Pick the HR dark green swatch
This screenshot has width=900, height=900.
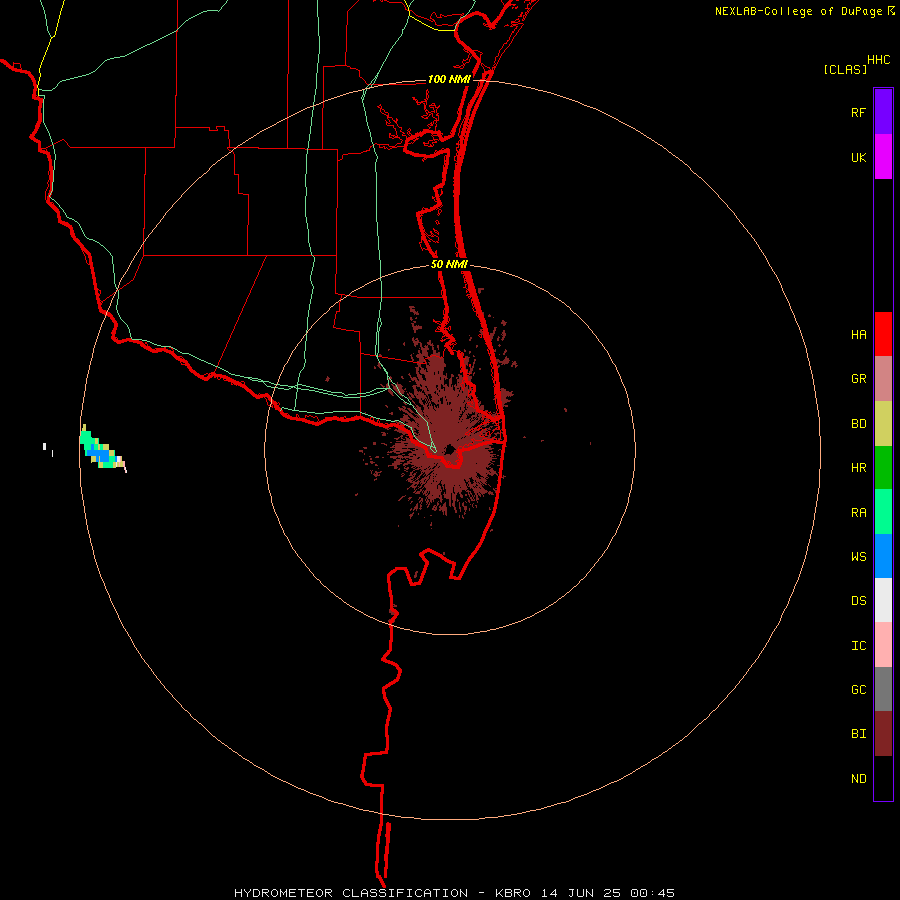(x=883, y=468)
